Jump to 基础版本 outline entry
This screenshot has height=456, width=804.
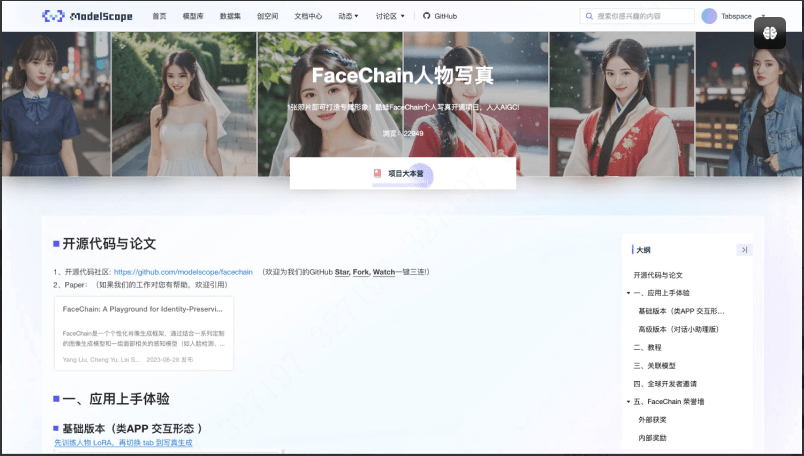681,311
